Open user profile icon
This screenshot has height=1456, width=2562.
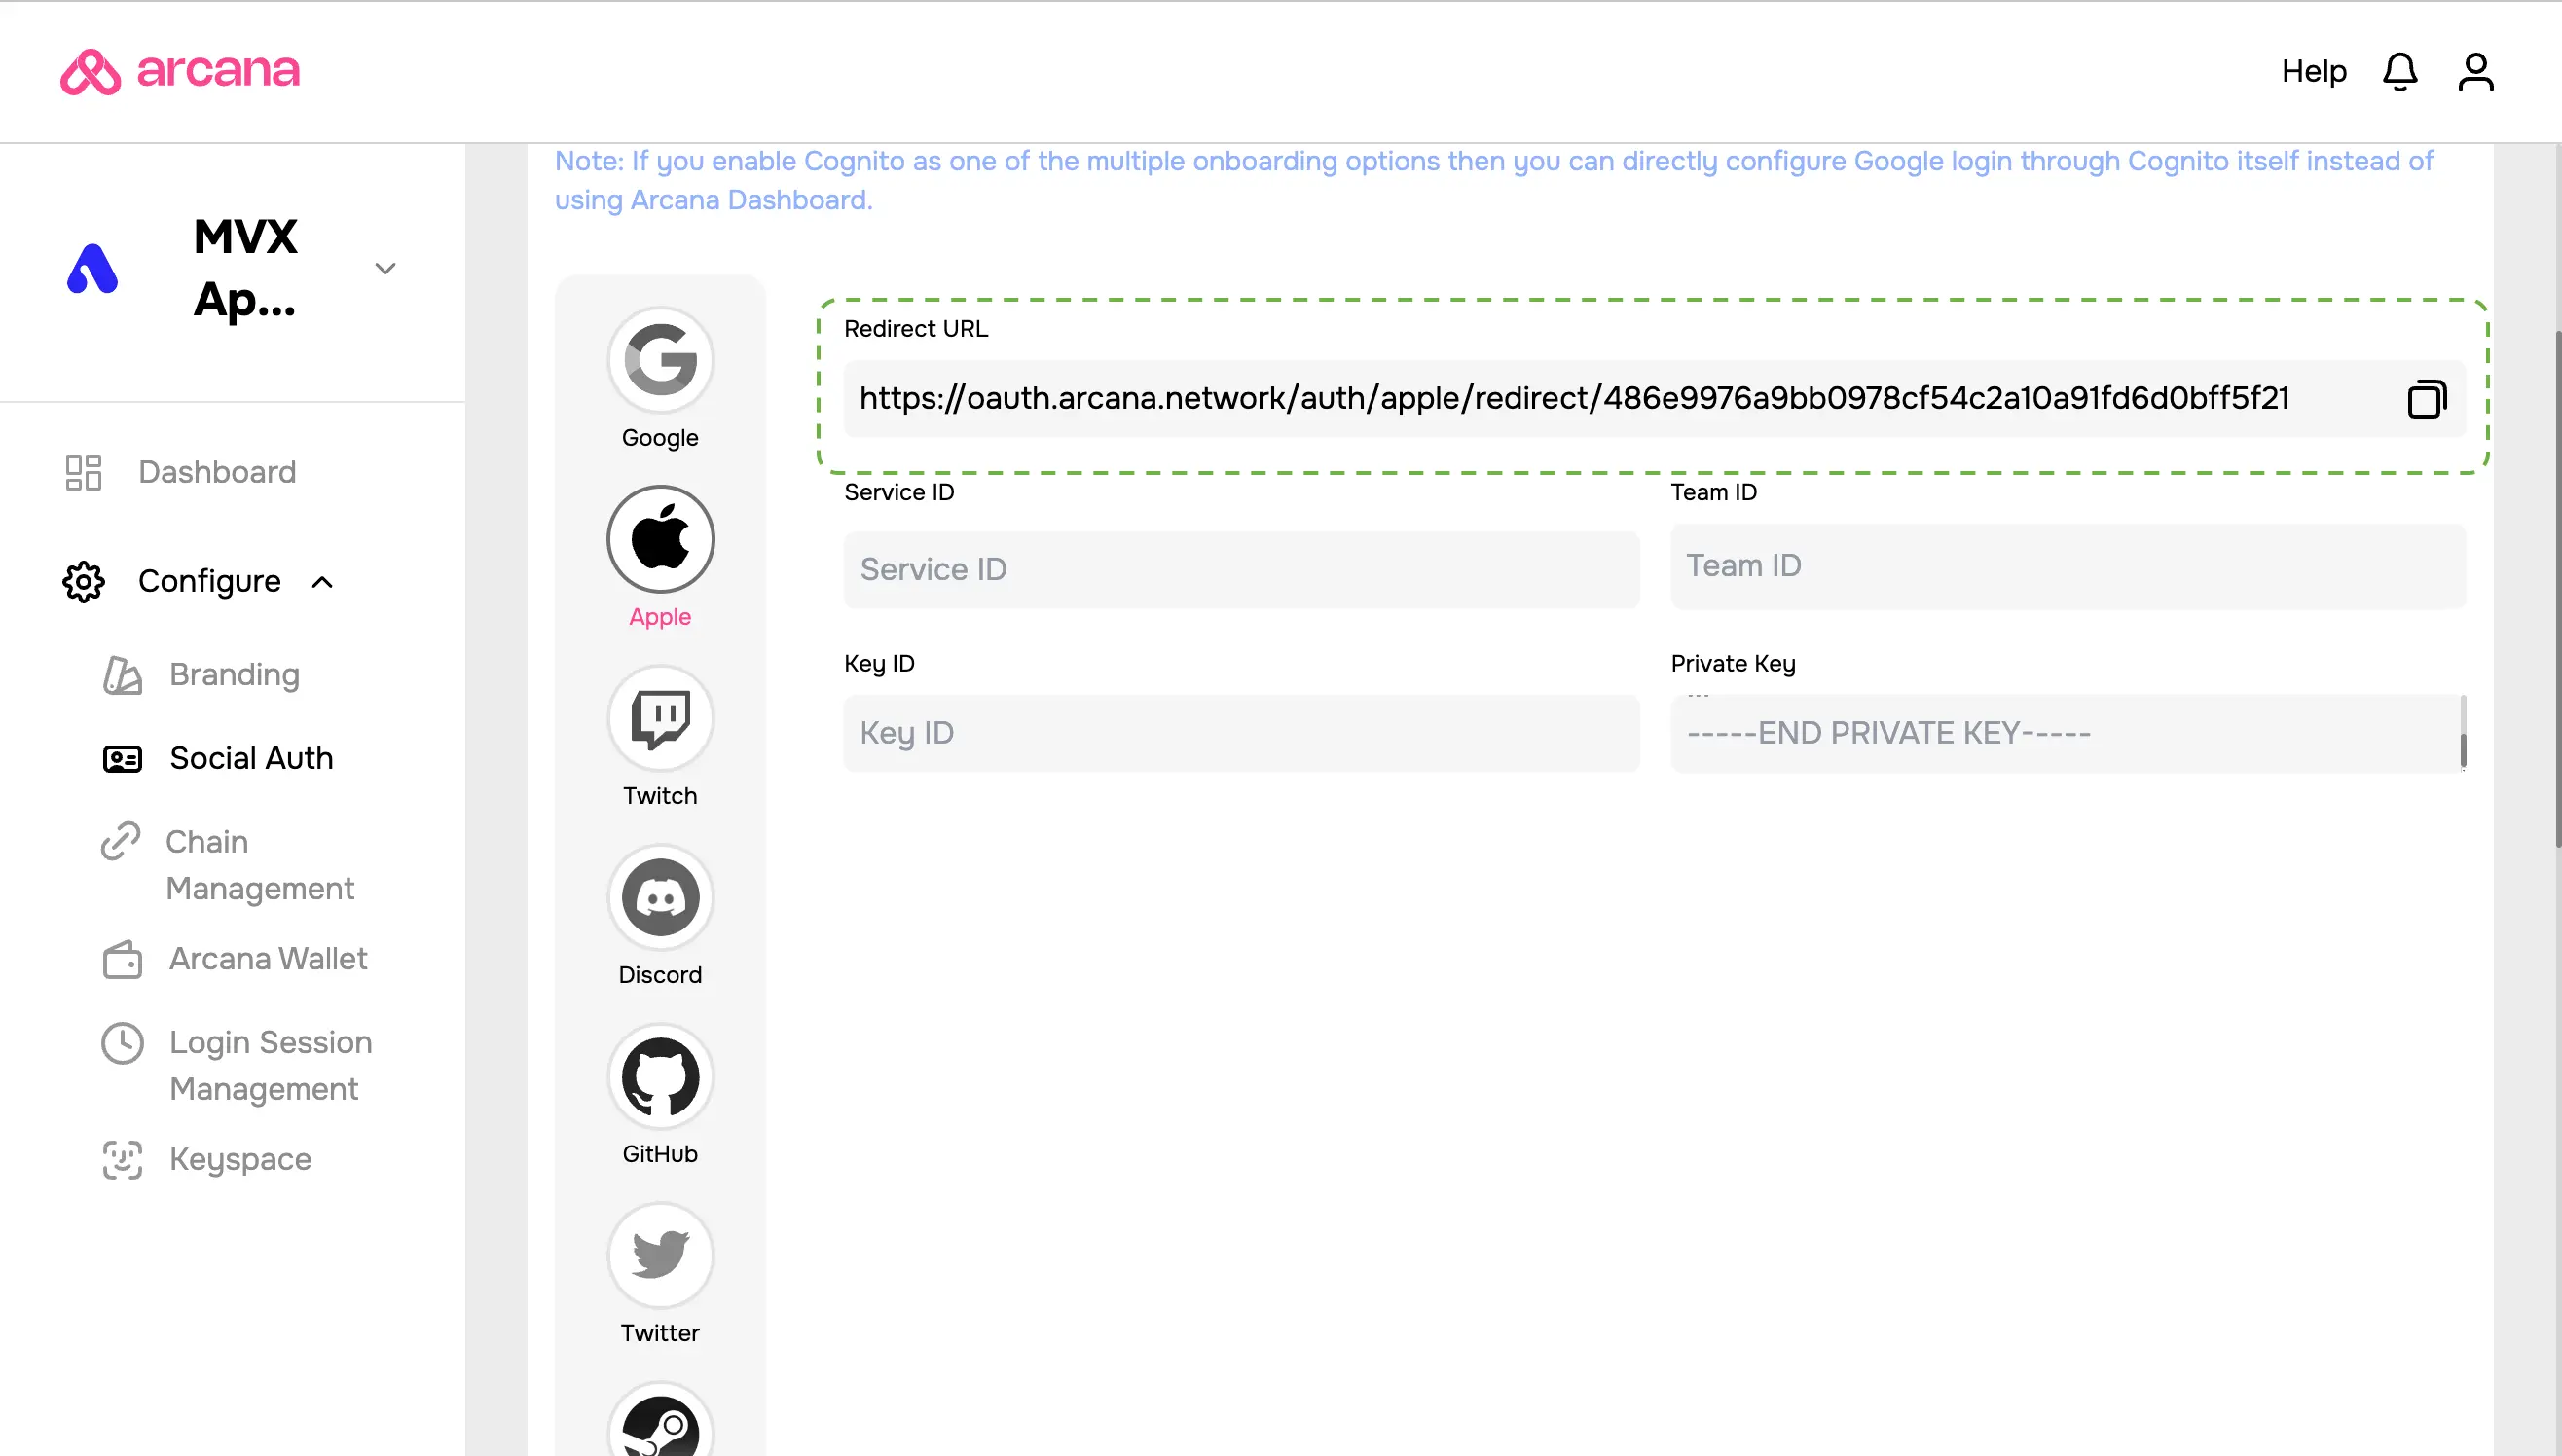(x=2476, y=72)
